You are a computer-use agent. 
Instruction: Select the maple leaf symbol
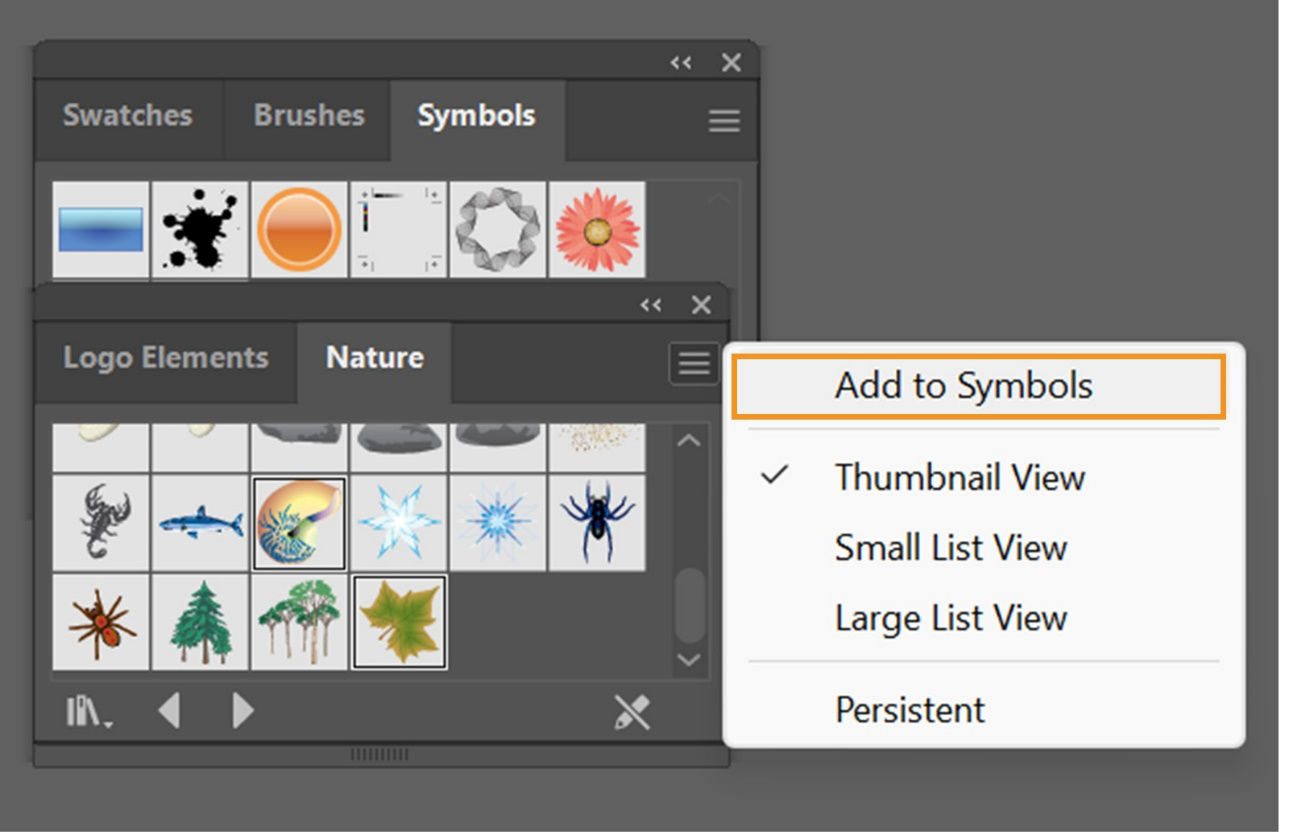pos(399,622)
